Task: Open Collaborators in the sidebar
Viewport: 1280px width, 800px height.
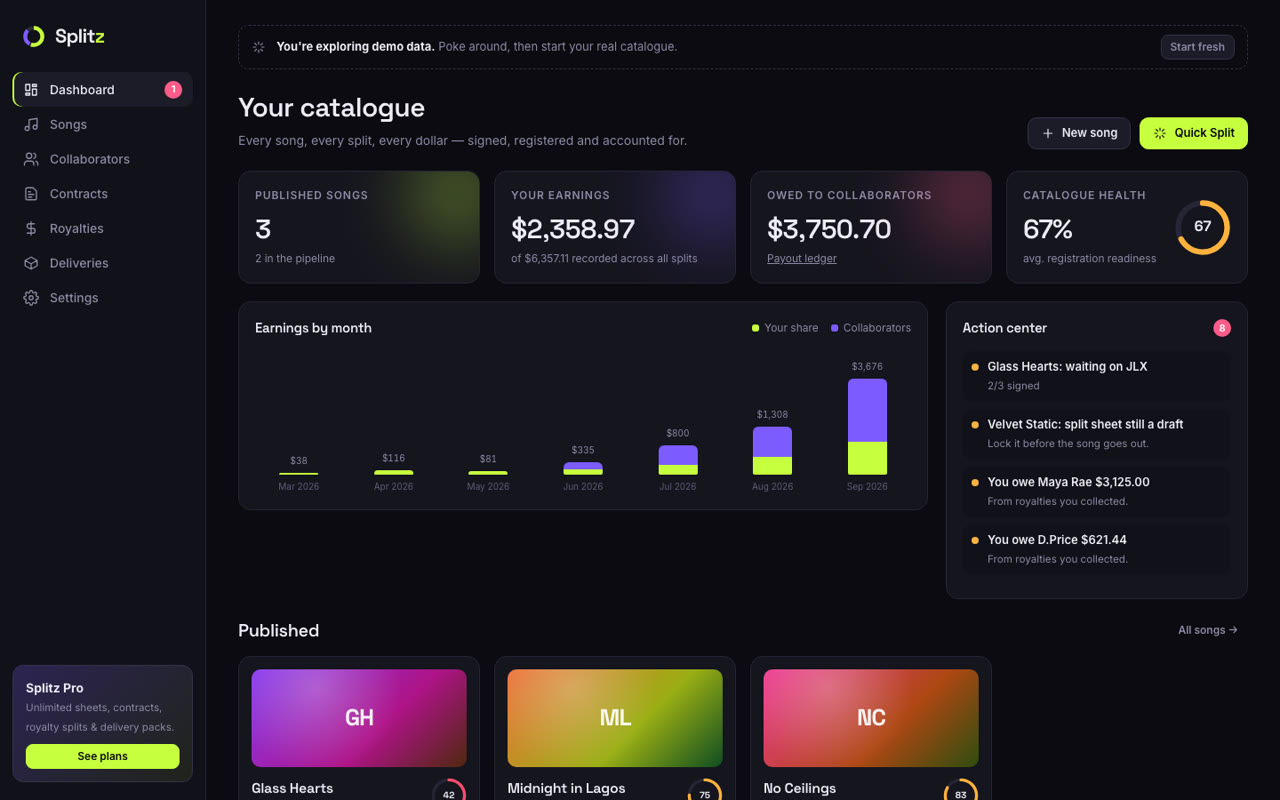Action: (102, 159)
